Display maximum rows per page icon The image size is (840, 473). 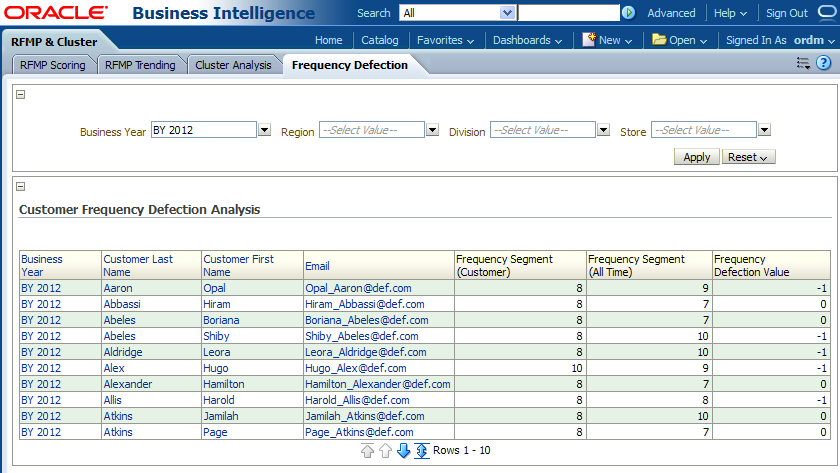tap(422, 451)
